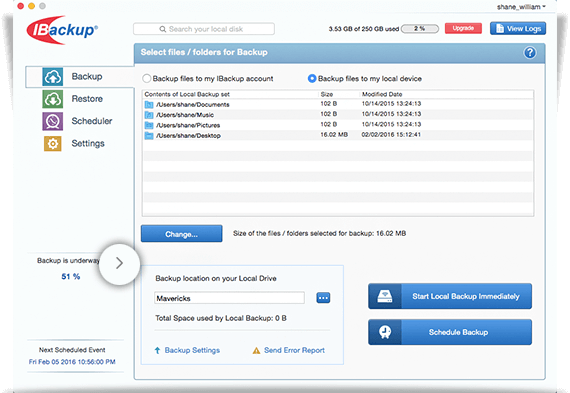Click the search magnifier icon

163,29
